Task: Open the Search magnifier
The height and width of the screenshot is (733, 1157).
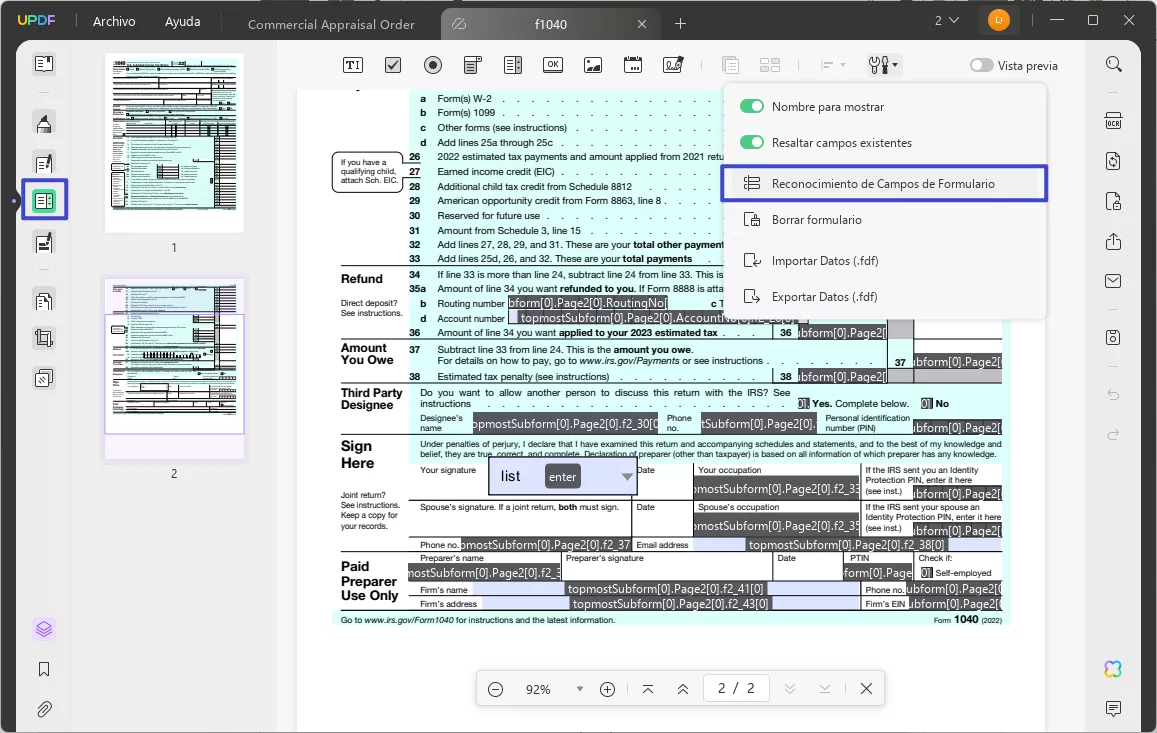Action: pyautogui.click(x=1113, y=64)
